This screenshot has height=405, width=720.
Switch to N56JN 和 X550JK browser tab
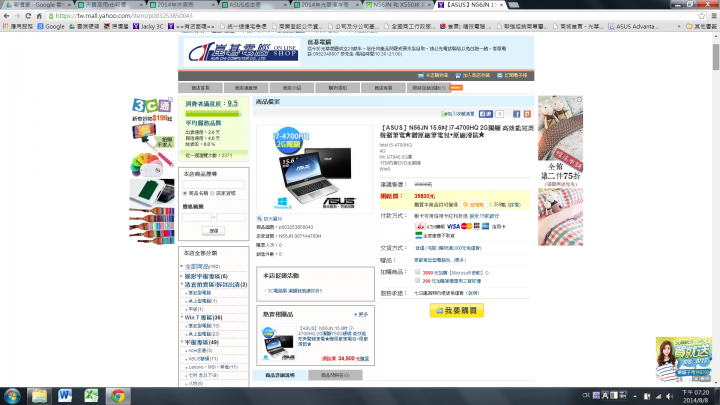(399, 5)
